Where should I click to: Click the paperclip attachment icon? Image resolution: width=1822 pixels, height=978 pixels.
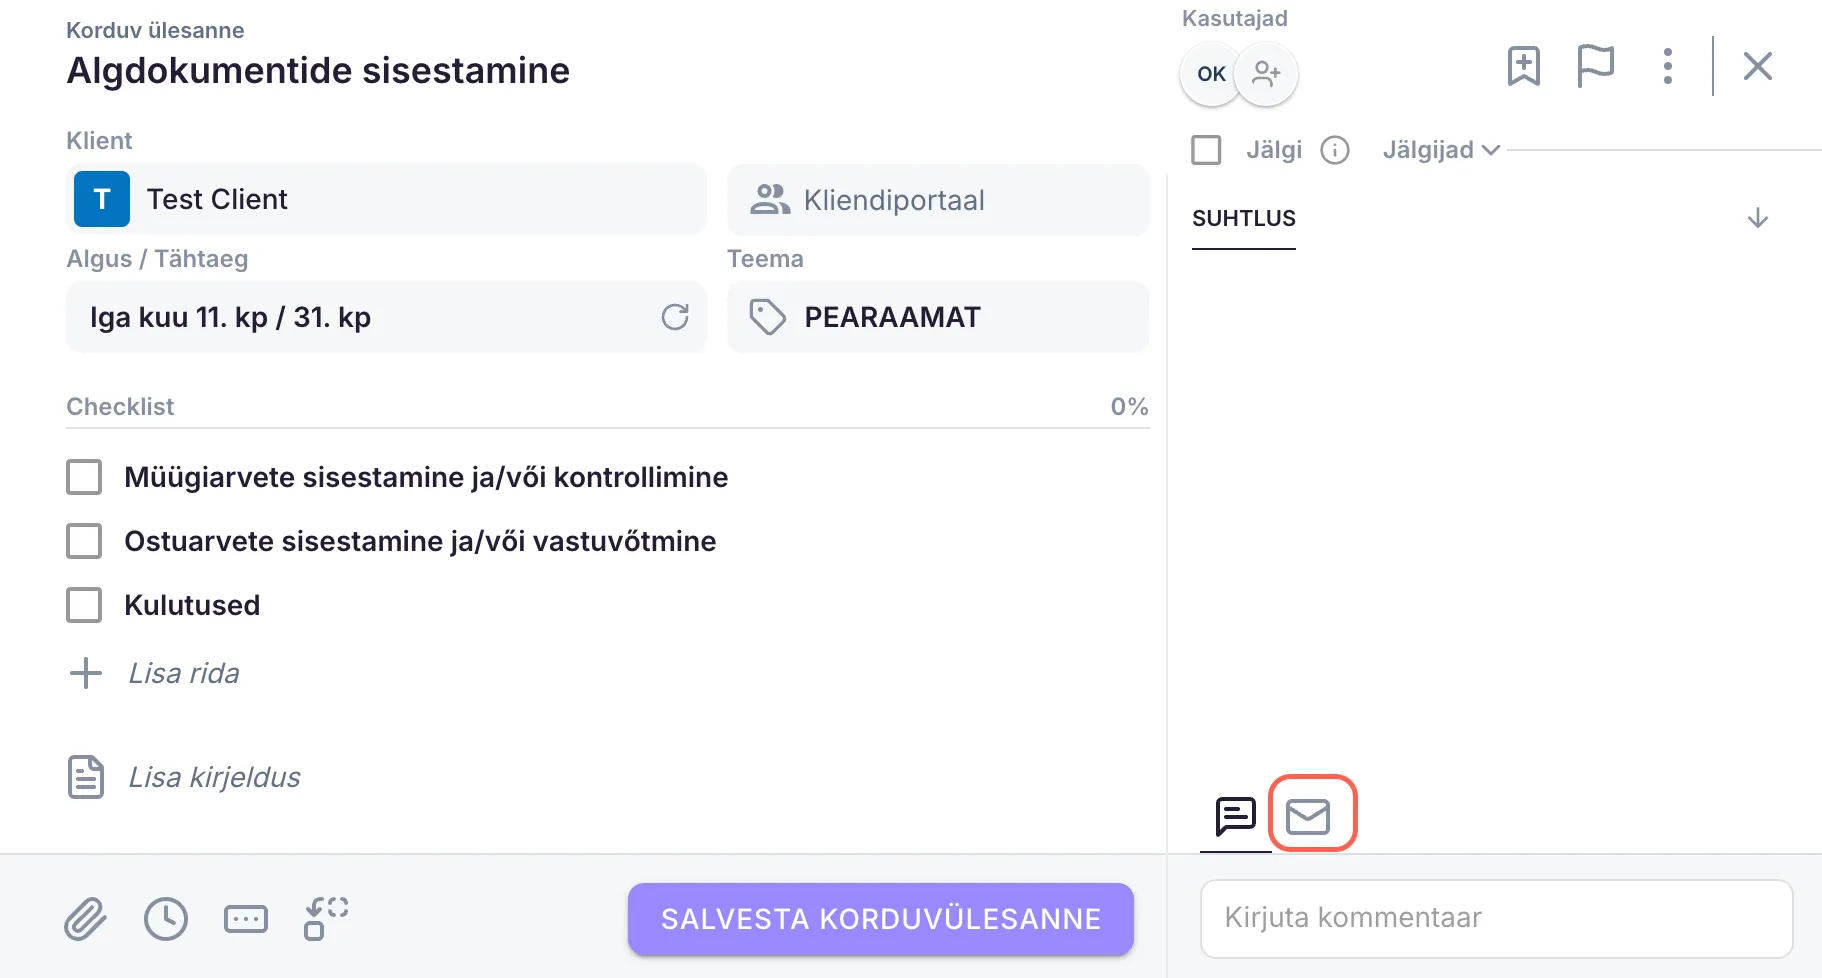coord(86,919)
